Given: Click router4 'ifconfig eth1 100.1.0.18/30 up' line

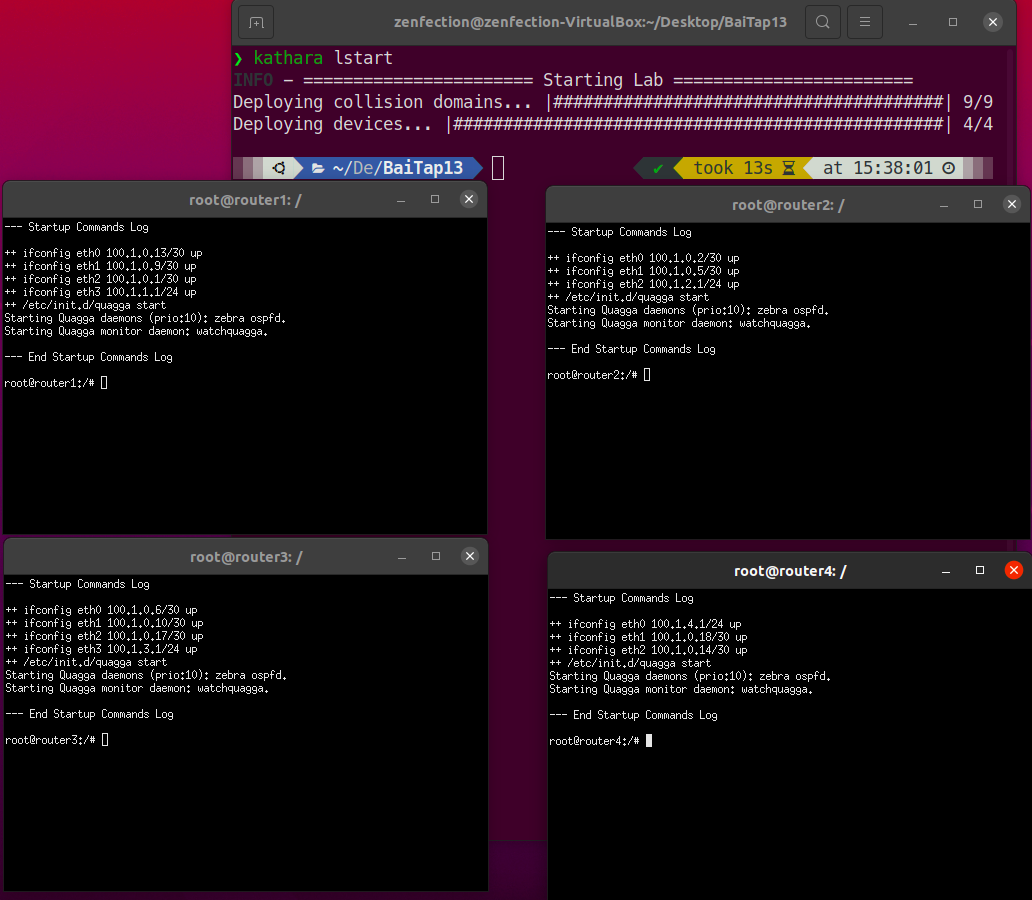Looking at the screenshot, I should [x=649, y=637].
